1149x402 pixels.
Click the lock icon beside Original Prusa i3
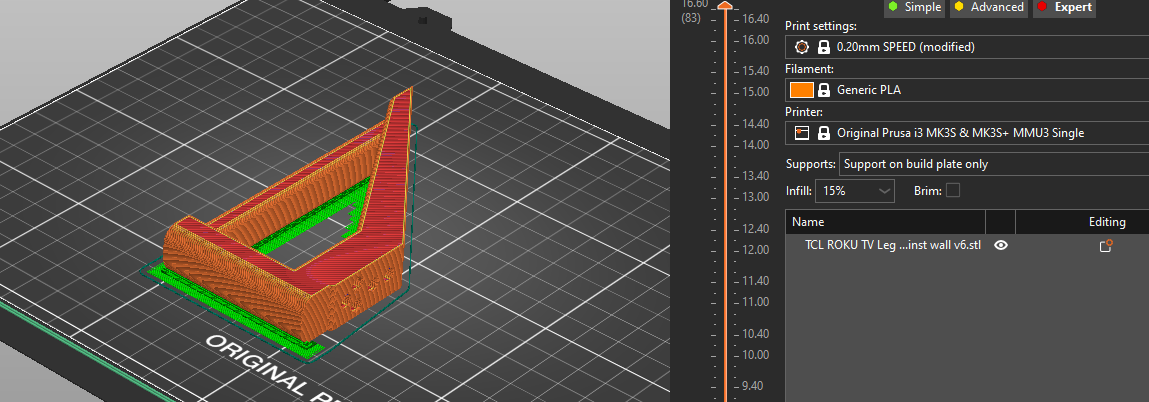tap(824, 133)
